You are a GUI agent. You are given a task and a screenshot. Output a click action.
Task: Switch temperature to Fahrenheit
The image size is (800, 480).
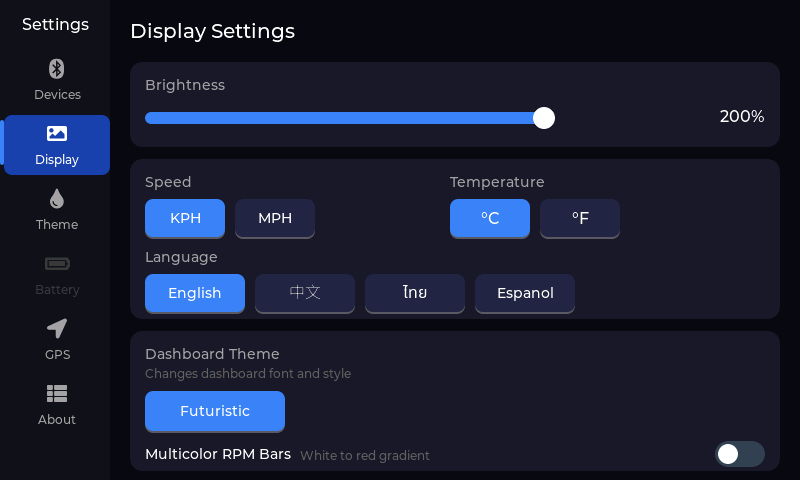pyautogui.click(x=580, y=218)
